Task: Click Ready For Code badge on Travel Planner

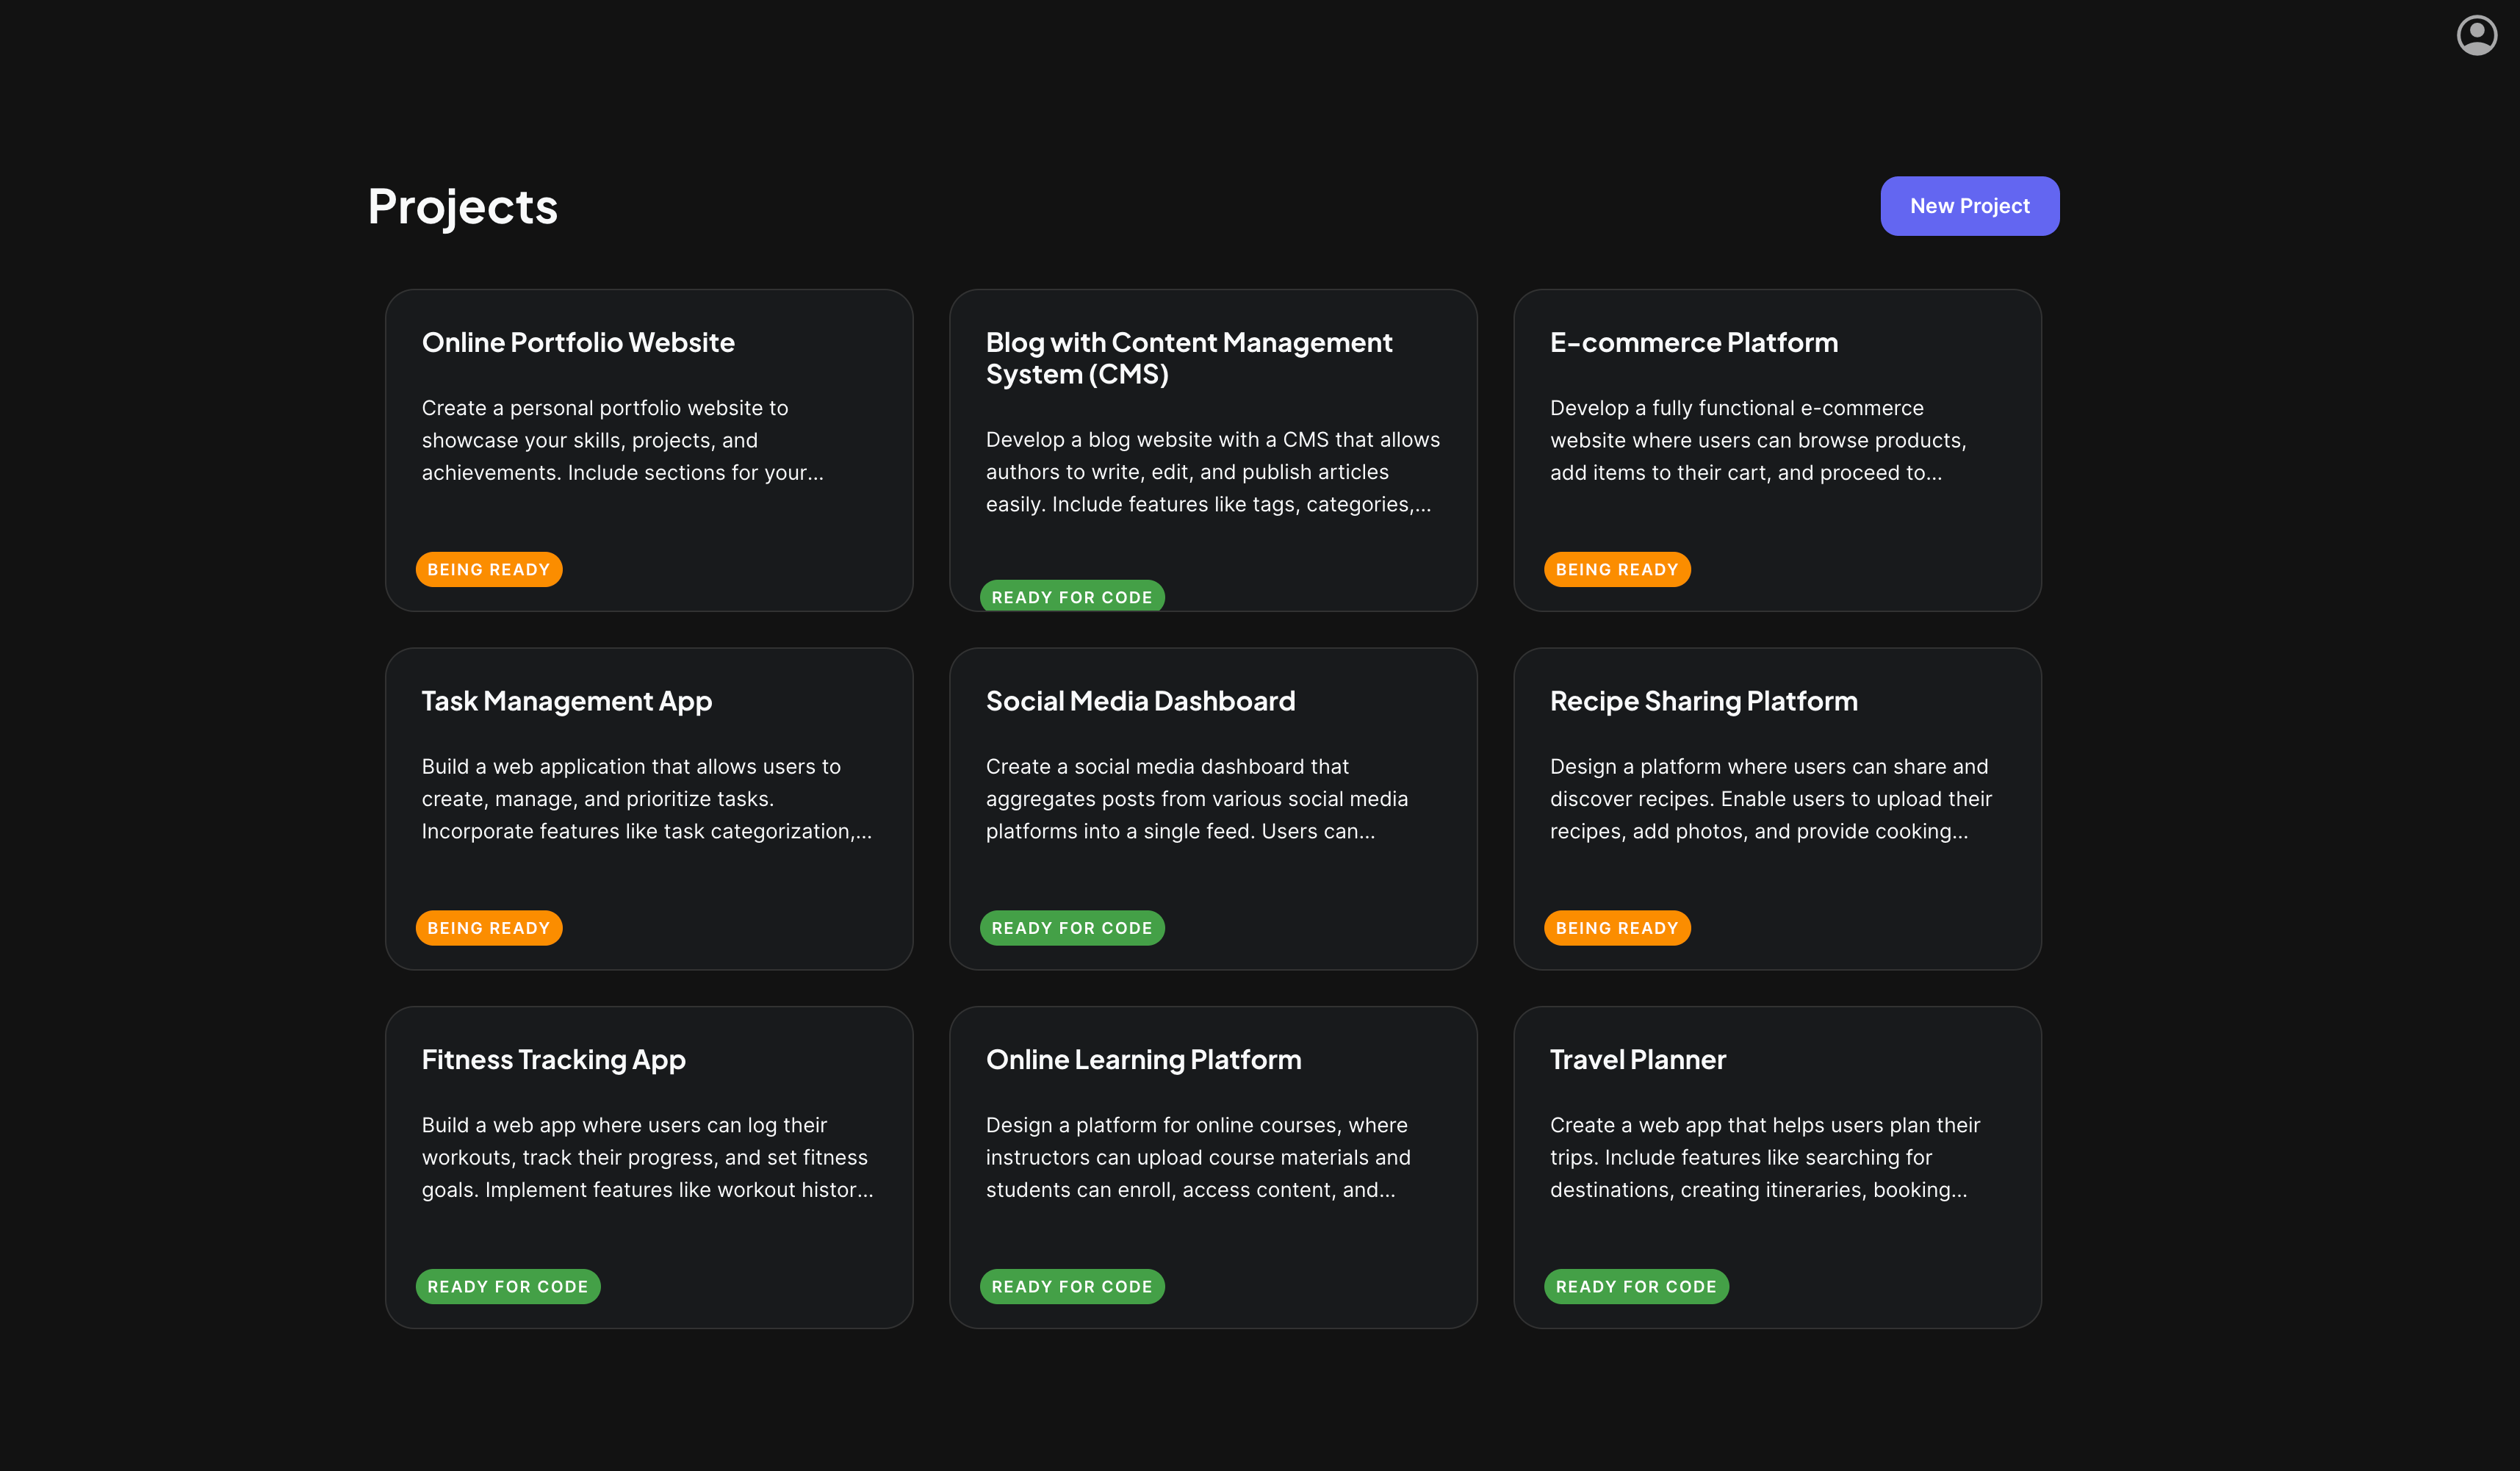Action: pyautogui.click(x=1635, y=1287)
